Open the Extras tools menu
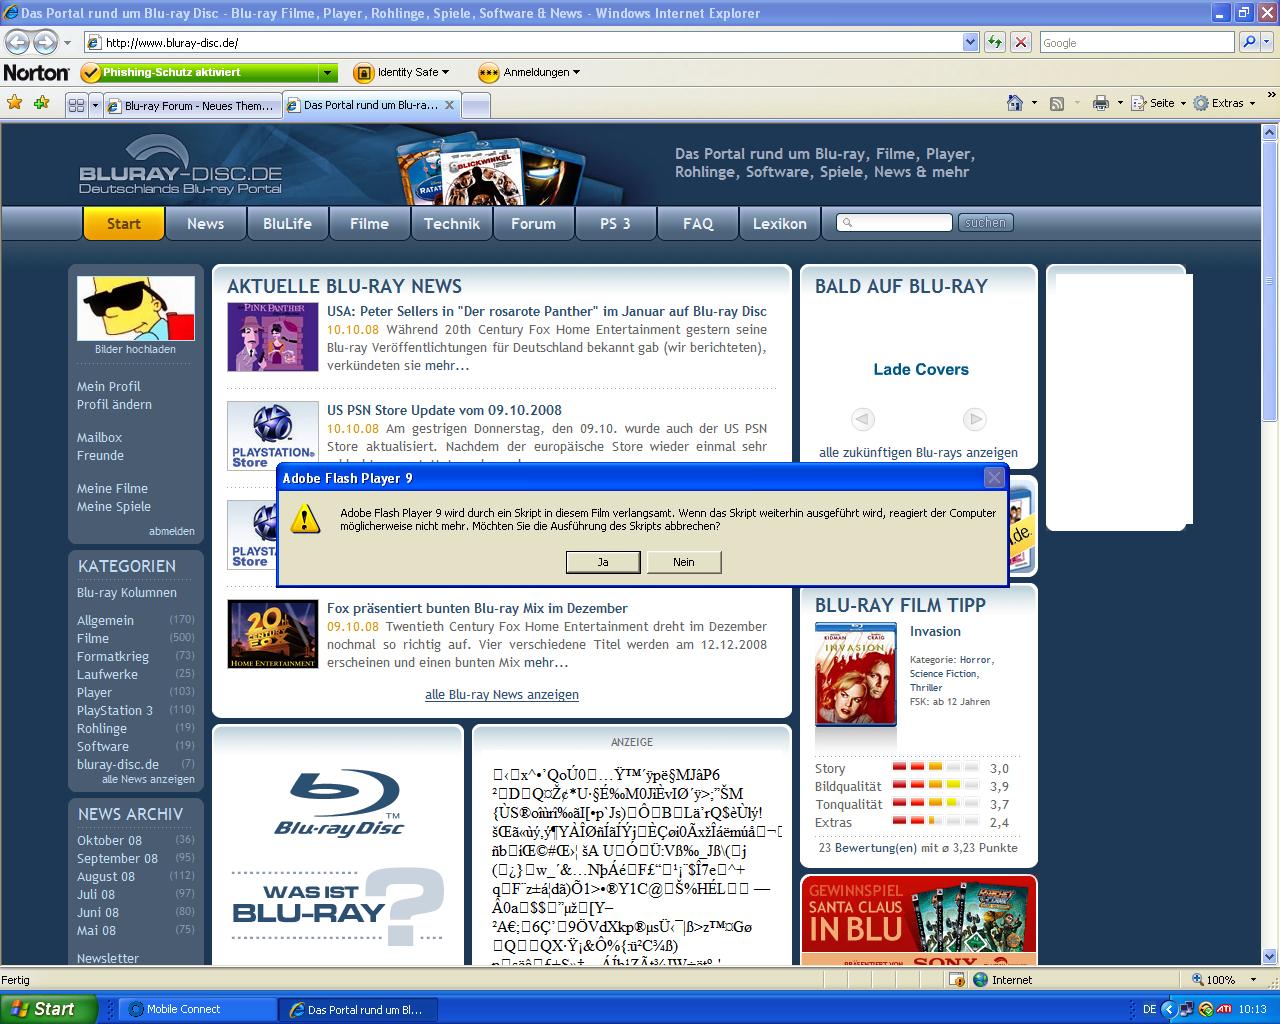The width and height of the screenshot is (1280, 1024). 1226,103
